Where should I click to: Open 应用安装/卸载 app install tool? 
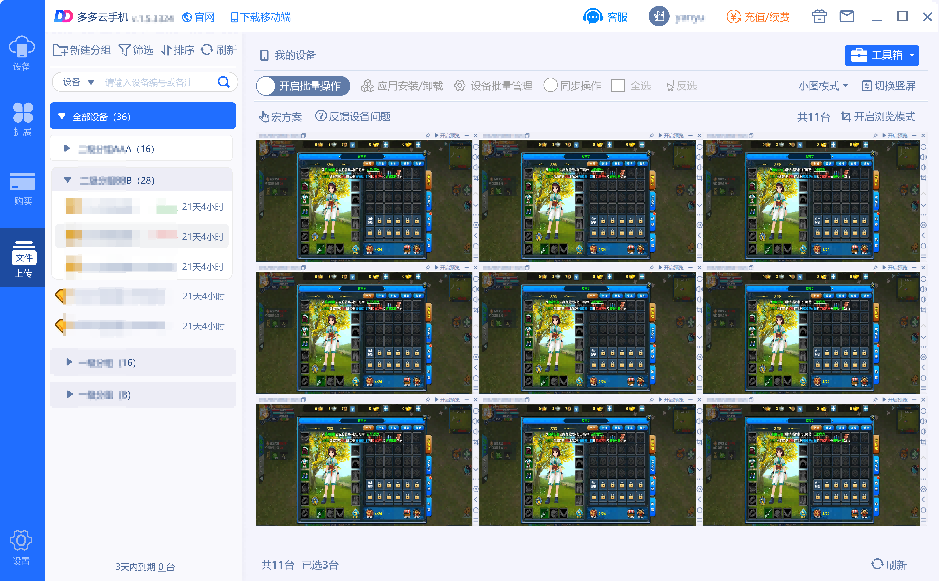point(402,86)
